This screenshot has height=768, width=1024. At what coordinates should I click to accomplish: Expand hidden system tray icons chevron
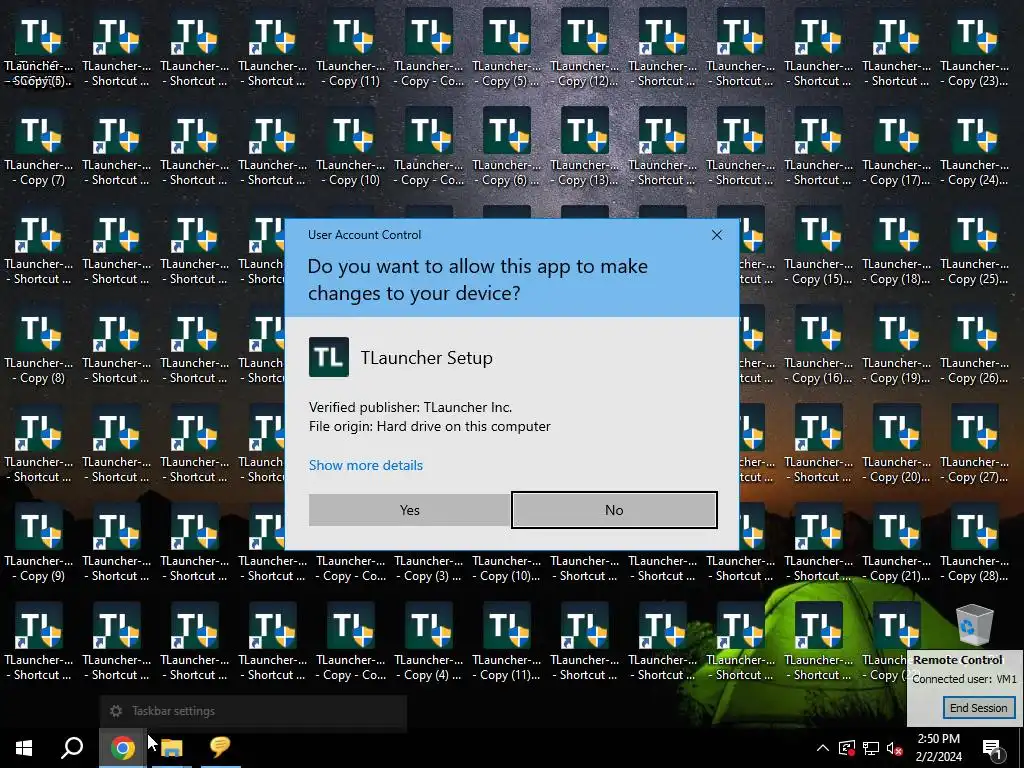823,748
